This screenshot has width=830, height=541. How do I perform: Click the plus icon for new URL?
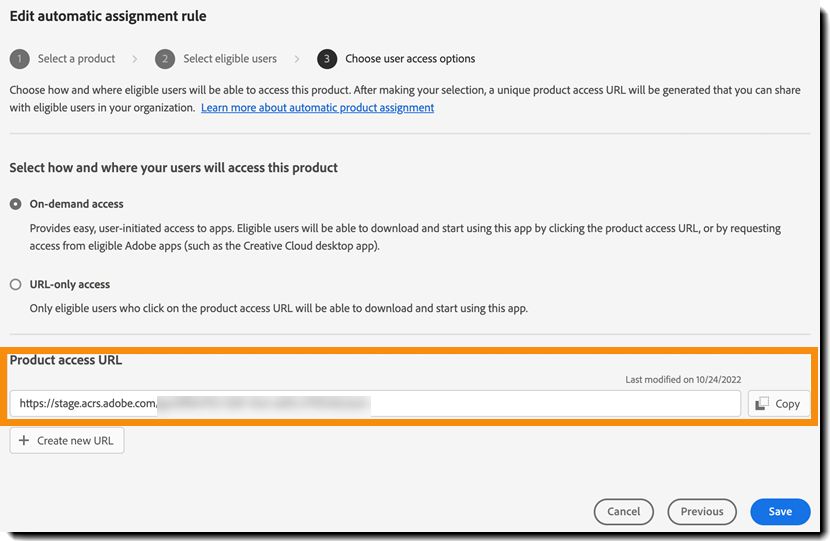point(24,440)
